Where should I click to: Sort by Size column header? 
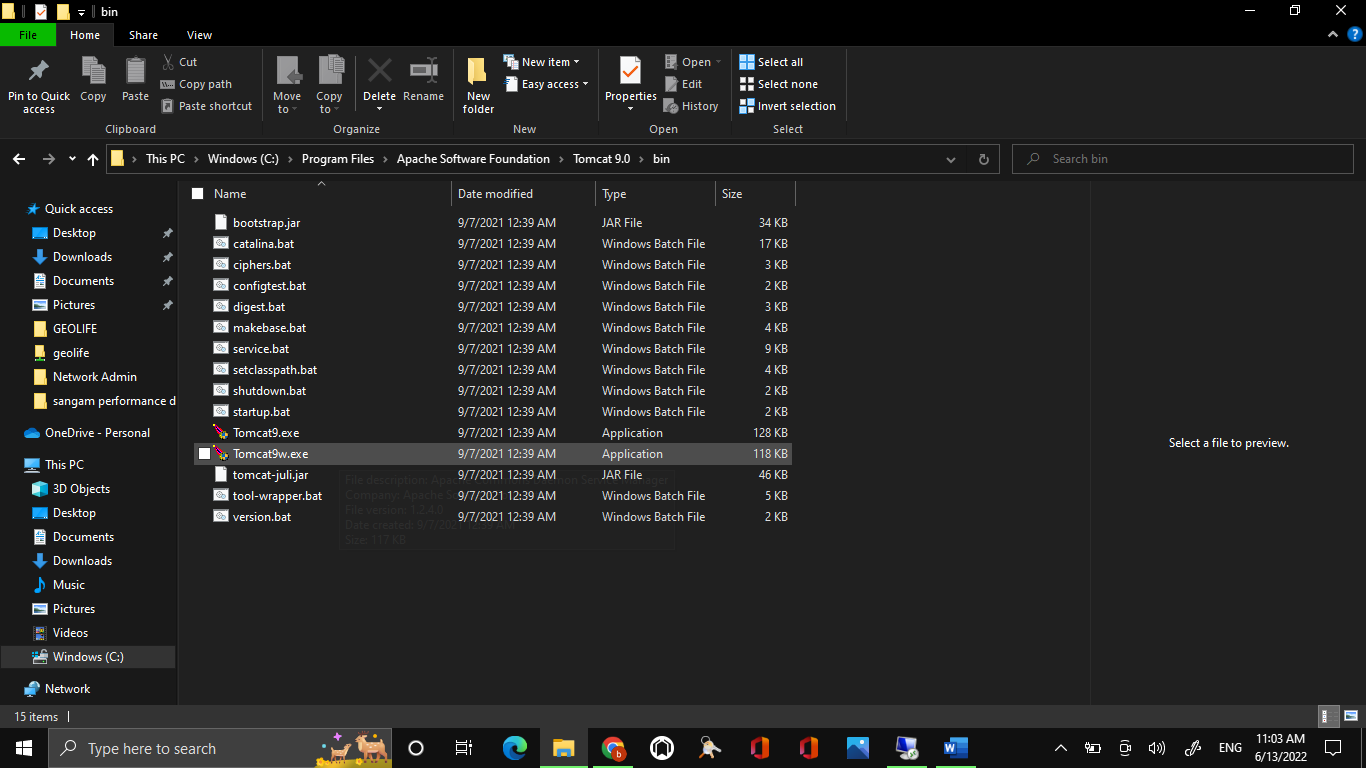pos(755,194)
